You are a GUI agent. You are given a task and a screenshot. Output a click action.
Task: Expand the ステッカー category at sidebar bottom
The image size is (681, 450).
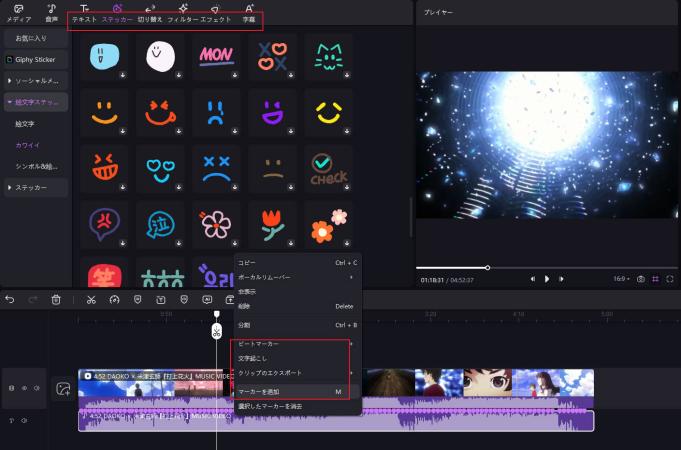point(38,187)
